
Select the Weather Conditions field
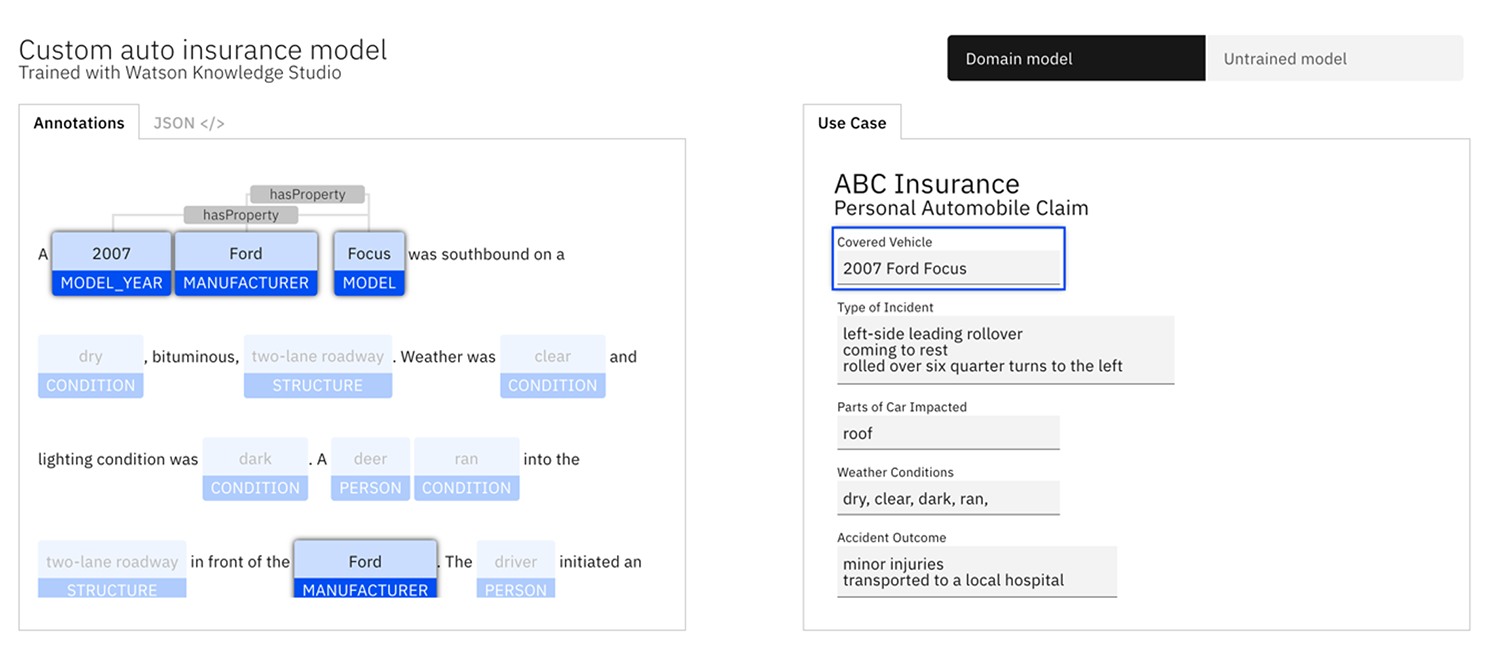tap(948, 498)
